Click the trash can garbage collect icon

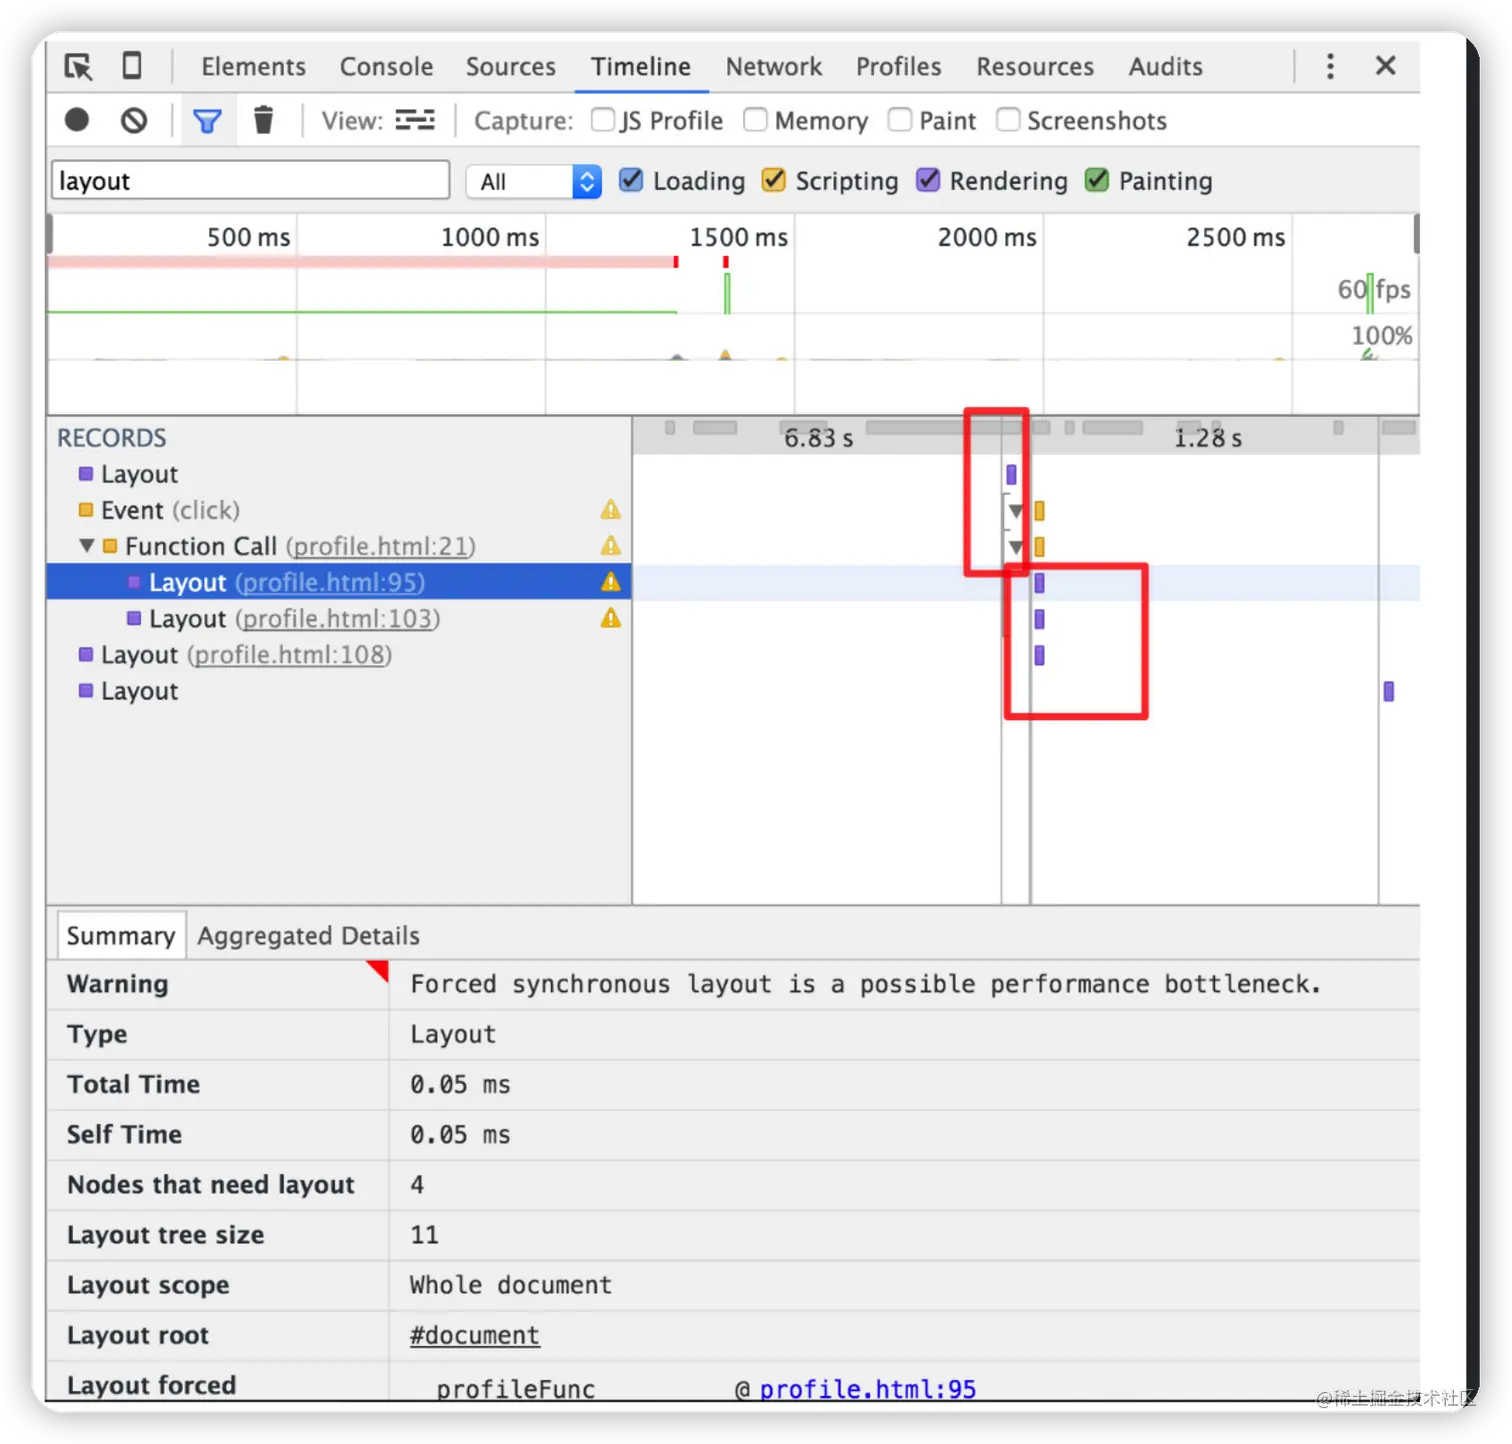263,120
